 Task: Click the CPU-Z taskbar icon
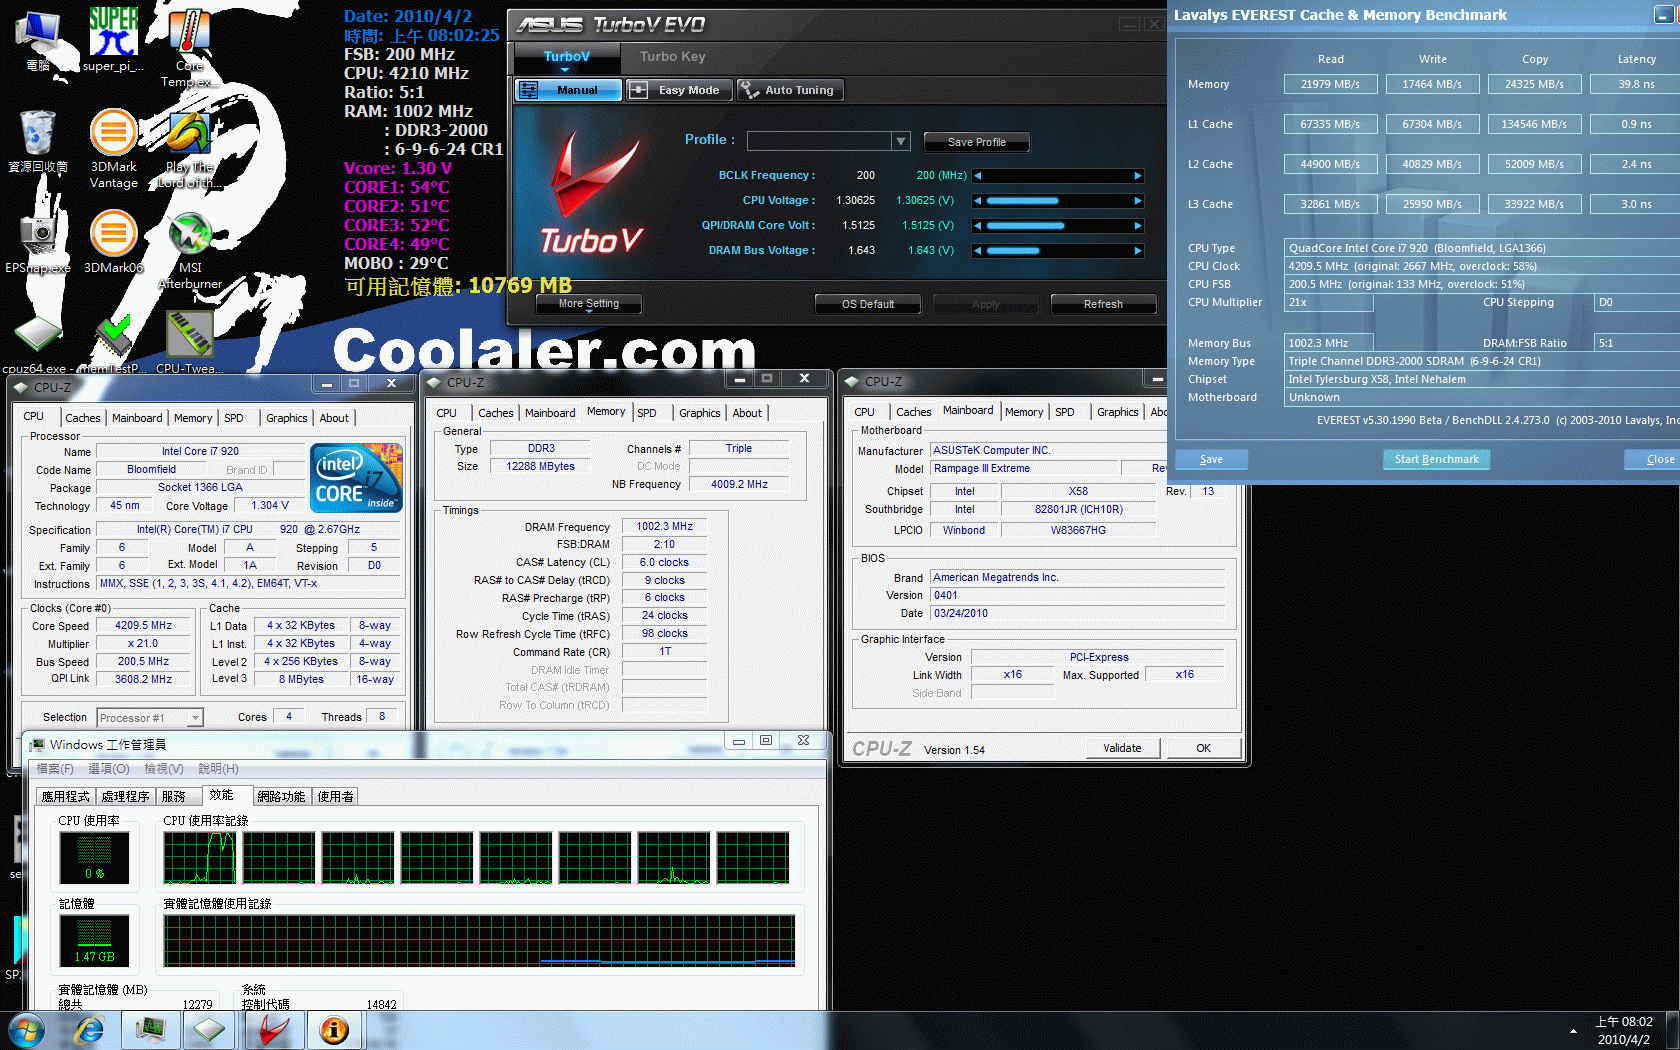pyautogui.click(x=210, y=1030)
